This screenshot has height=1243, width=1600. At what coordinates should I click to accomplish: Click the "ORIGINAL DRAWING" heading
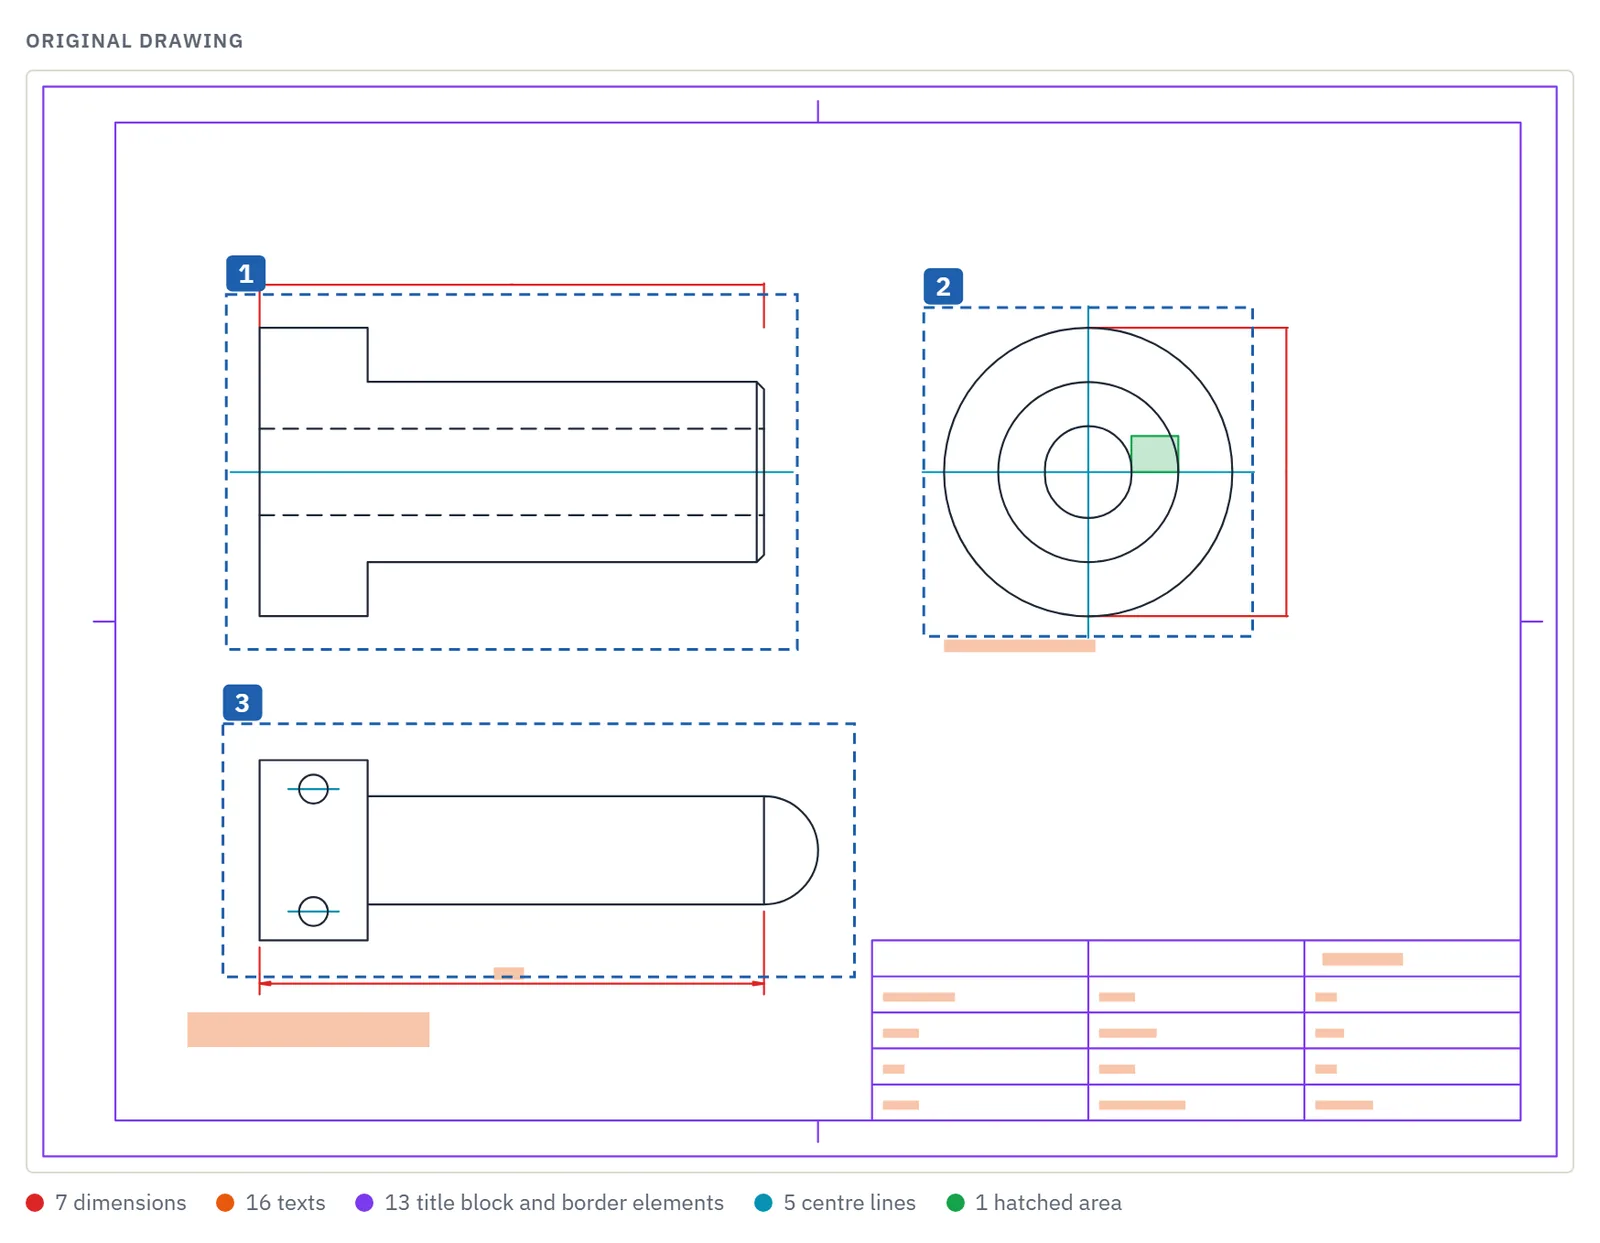point(134,41)
